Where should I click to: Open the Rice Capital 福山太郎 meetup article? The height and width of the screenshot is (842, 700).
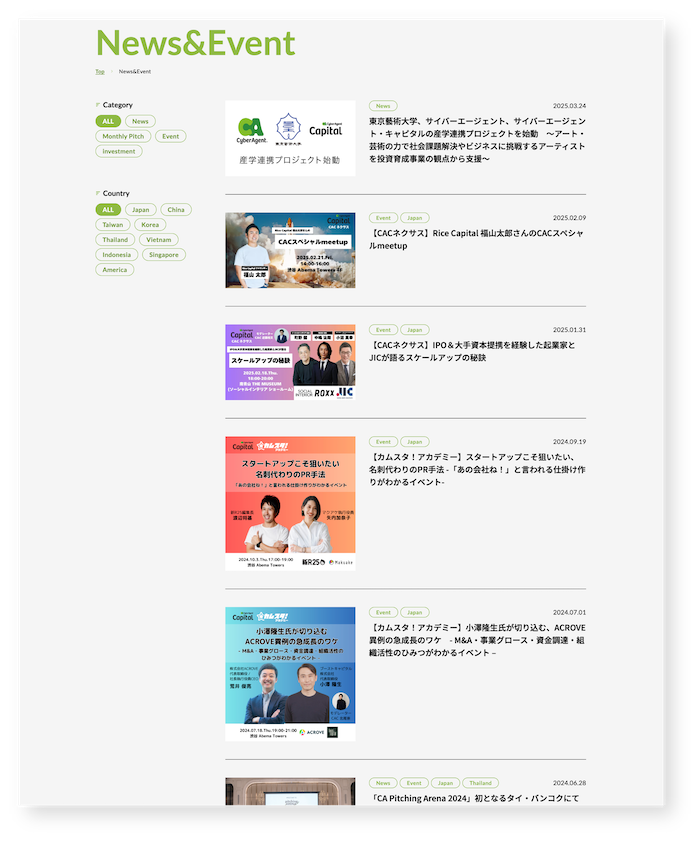pyautogui.click(x=476, y=239)
